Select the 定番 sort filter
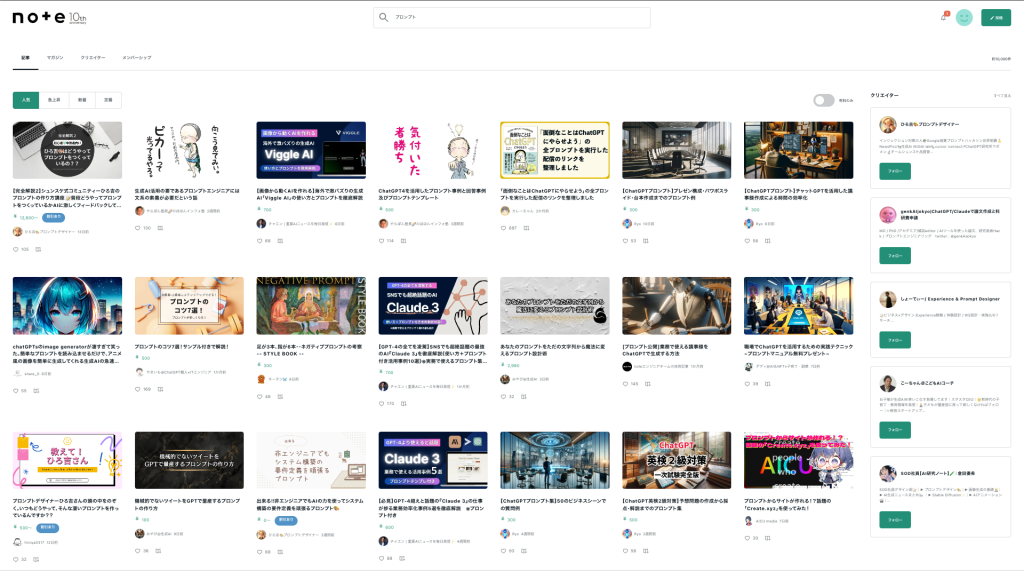The height and width of the screenshot is (571, 1024). pos(110,100)
